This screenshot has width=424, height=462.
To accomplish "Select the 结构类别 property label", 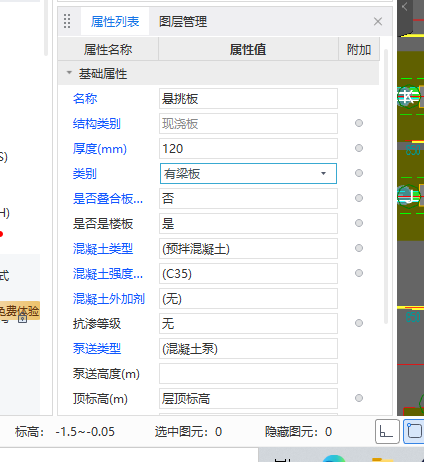I will point(97,124).
